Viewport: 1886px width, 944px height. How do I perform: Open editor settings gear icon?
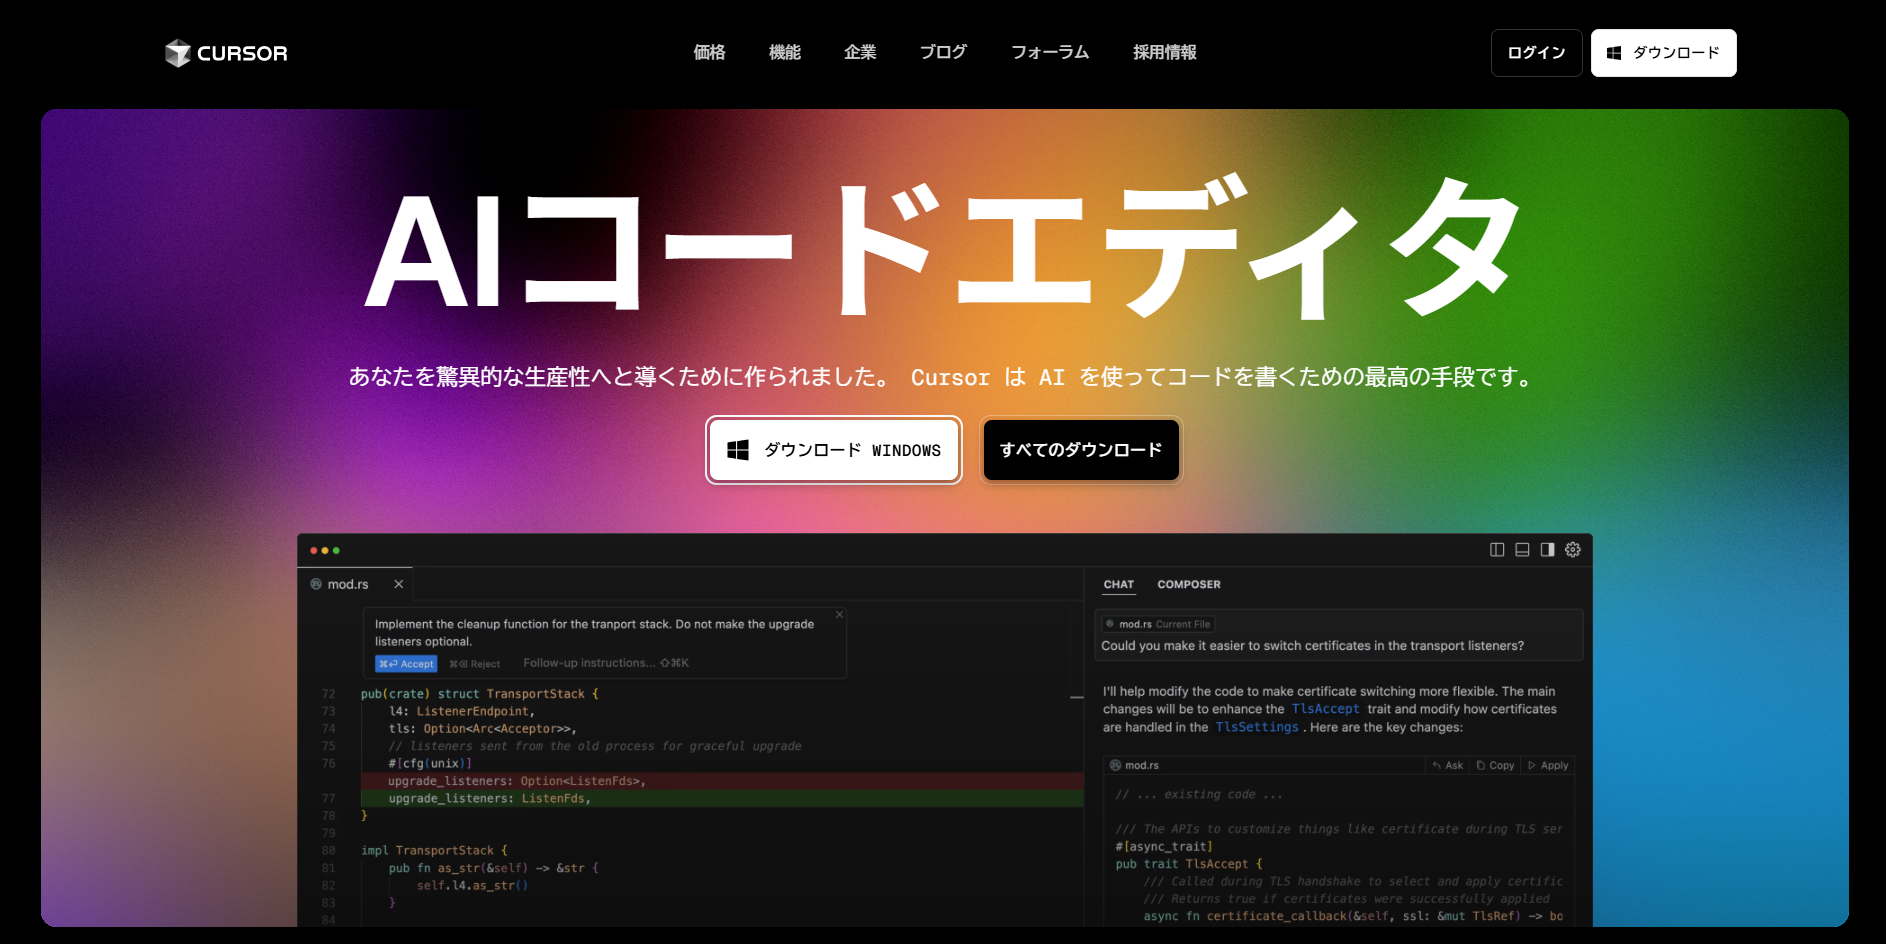1573,550
